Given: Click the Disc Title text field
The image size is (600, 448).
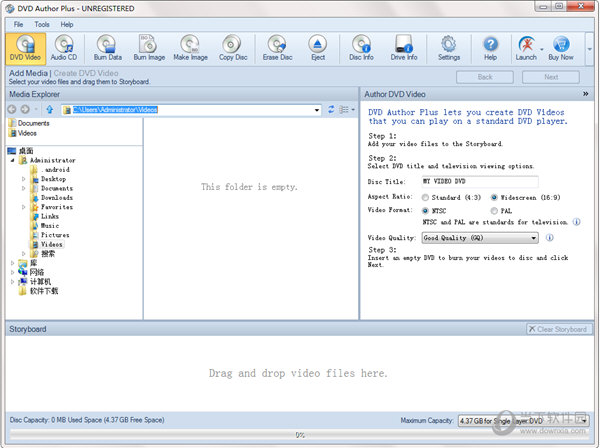Looking at the screenshot, I should 480,181.
